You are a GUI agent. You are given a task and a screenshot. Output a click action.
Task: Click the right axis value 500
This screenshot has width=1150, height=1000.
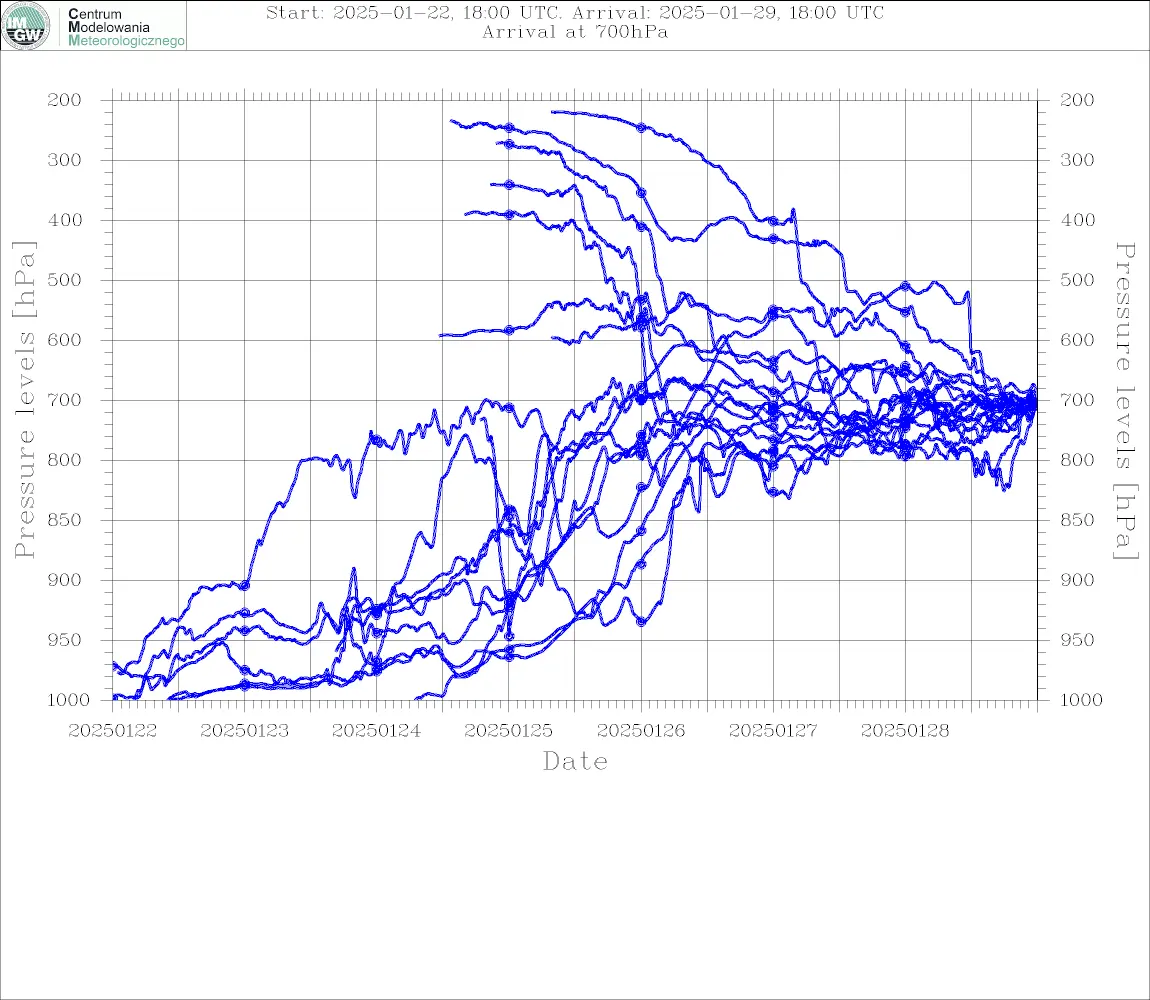pyautogui.click(x=1077, y=280)
